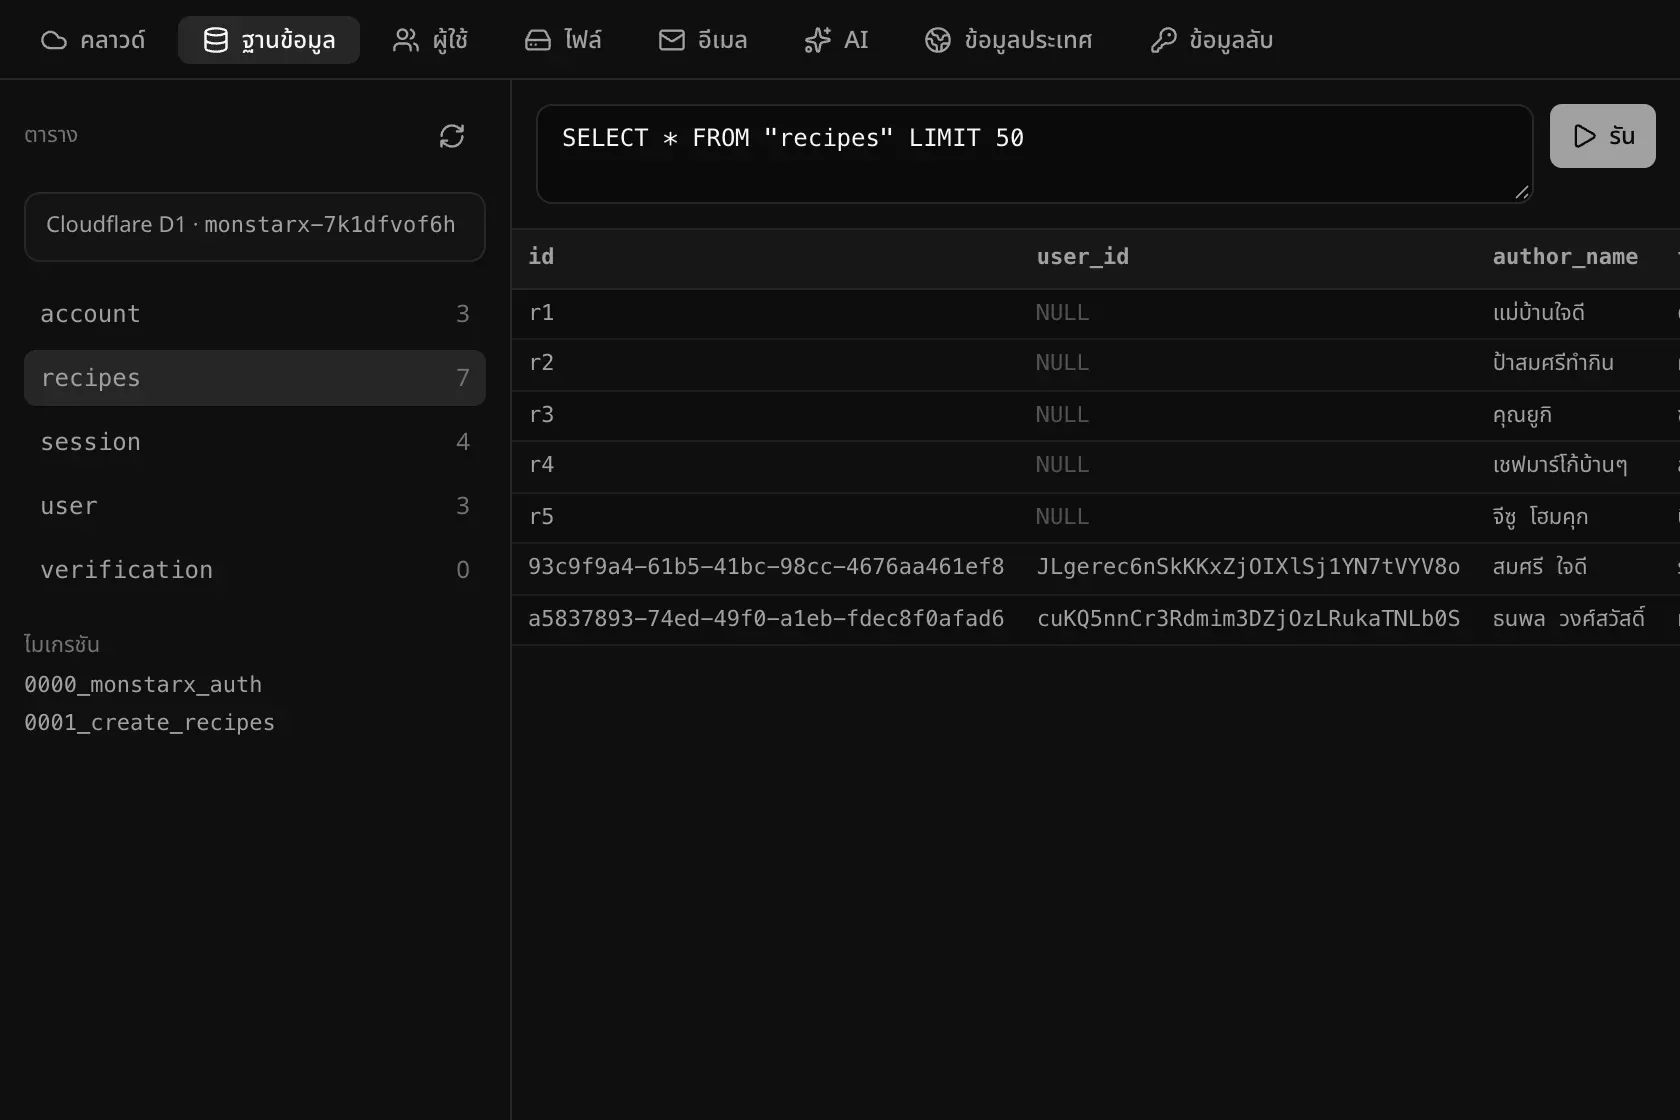Switch to the ผู้ใช้ tab
The width and height of the screenshot is (1680, 1120).
point(431,40)
